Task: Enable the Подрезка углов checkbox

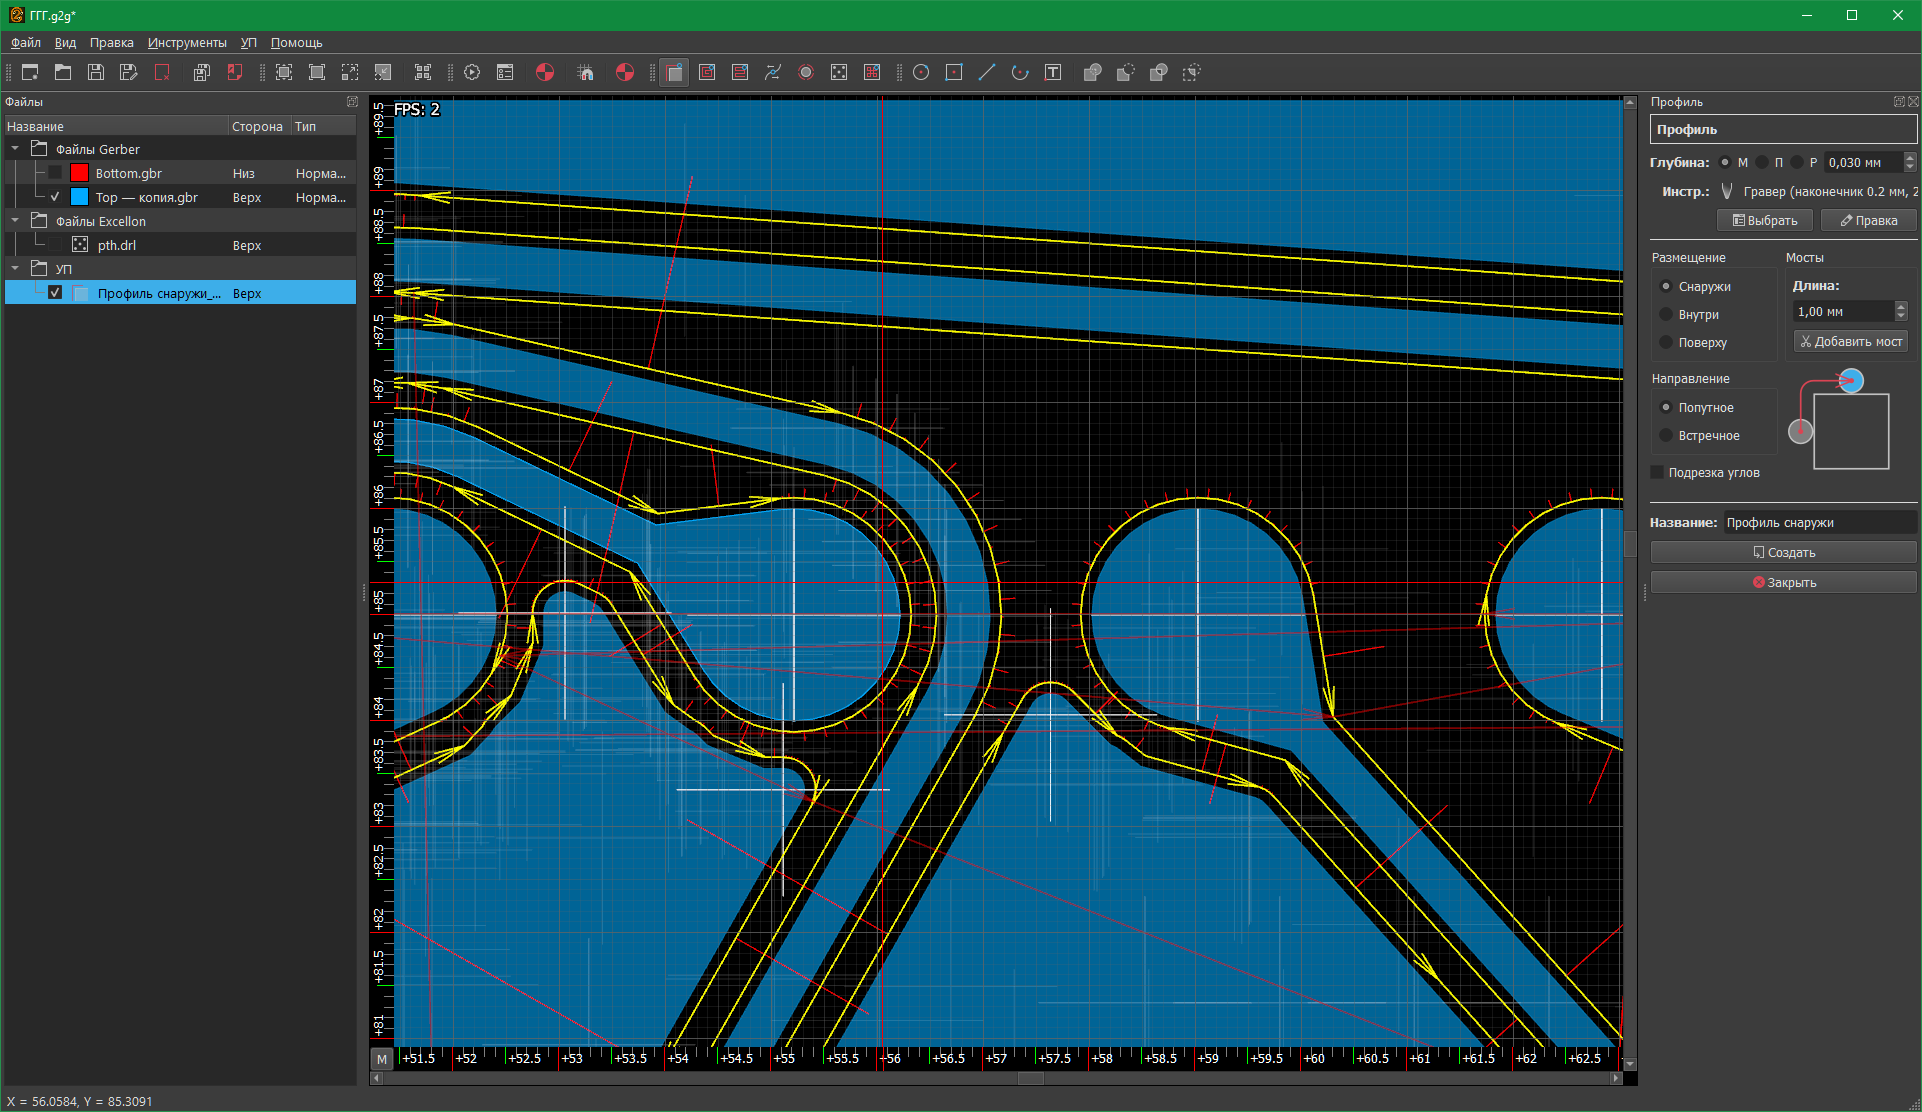Action: 1657,472
